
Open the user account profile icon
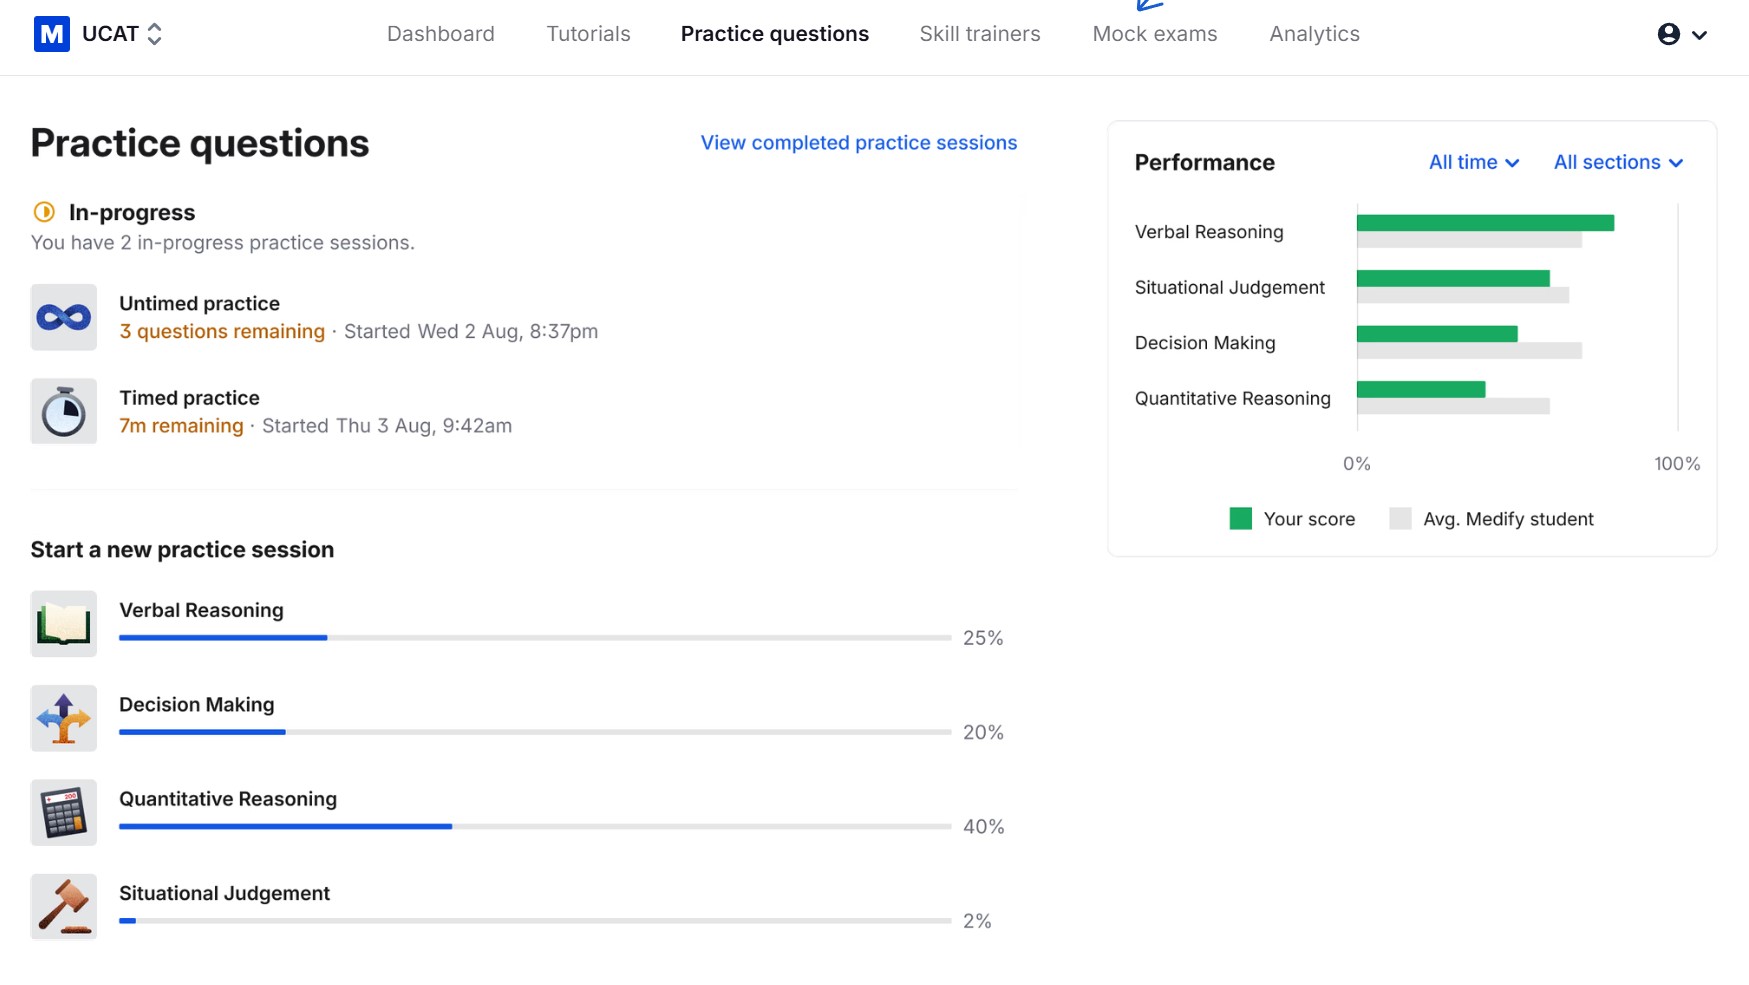1668,34
